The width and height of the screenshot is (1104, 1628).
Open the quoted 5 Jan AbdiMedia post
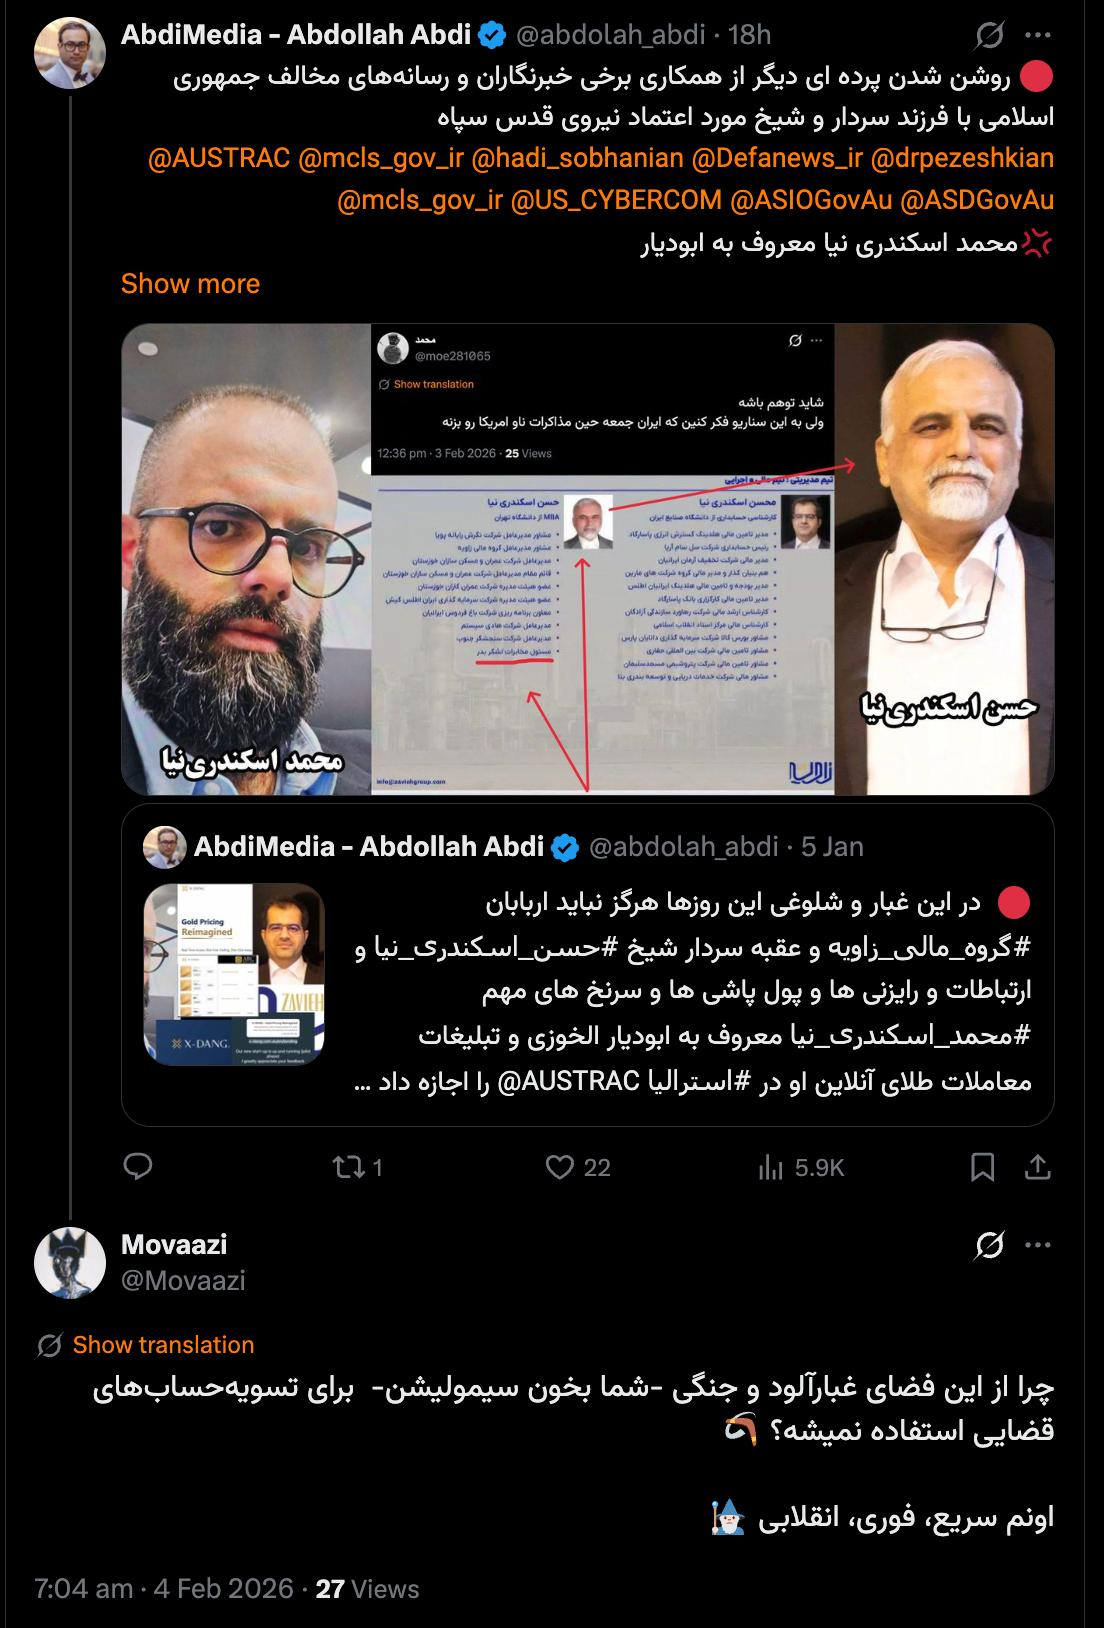point(588,965)
